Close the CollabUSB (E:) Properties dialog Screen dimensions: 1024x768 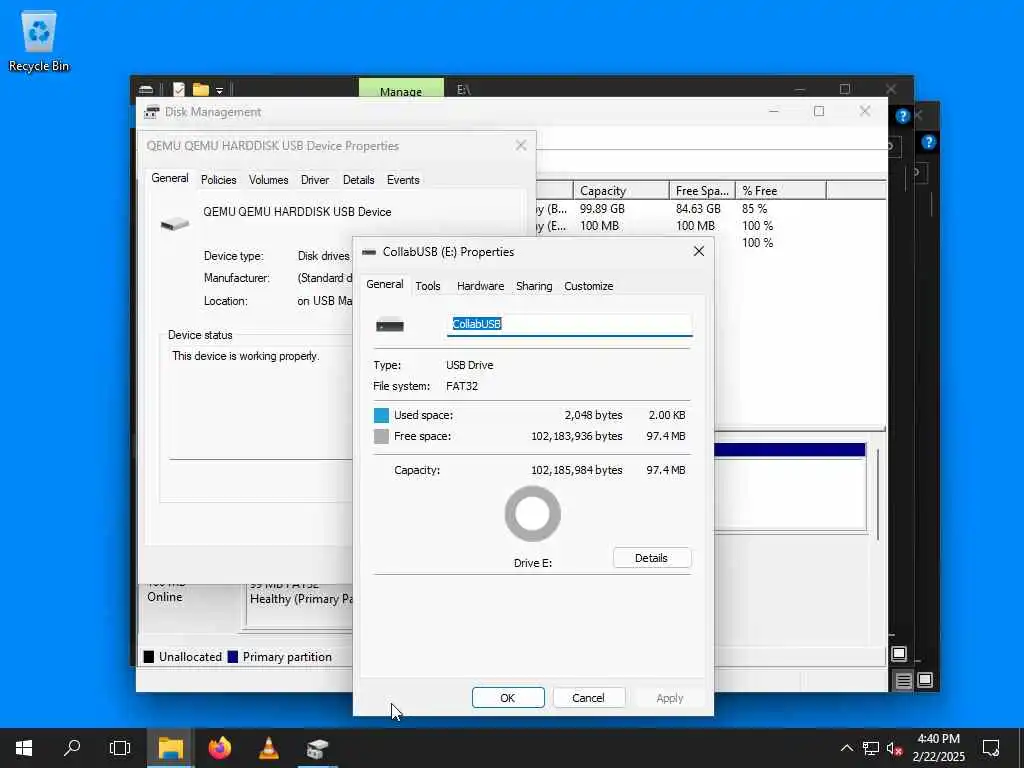point(699,251)
